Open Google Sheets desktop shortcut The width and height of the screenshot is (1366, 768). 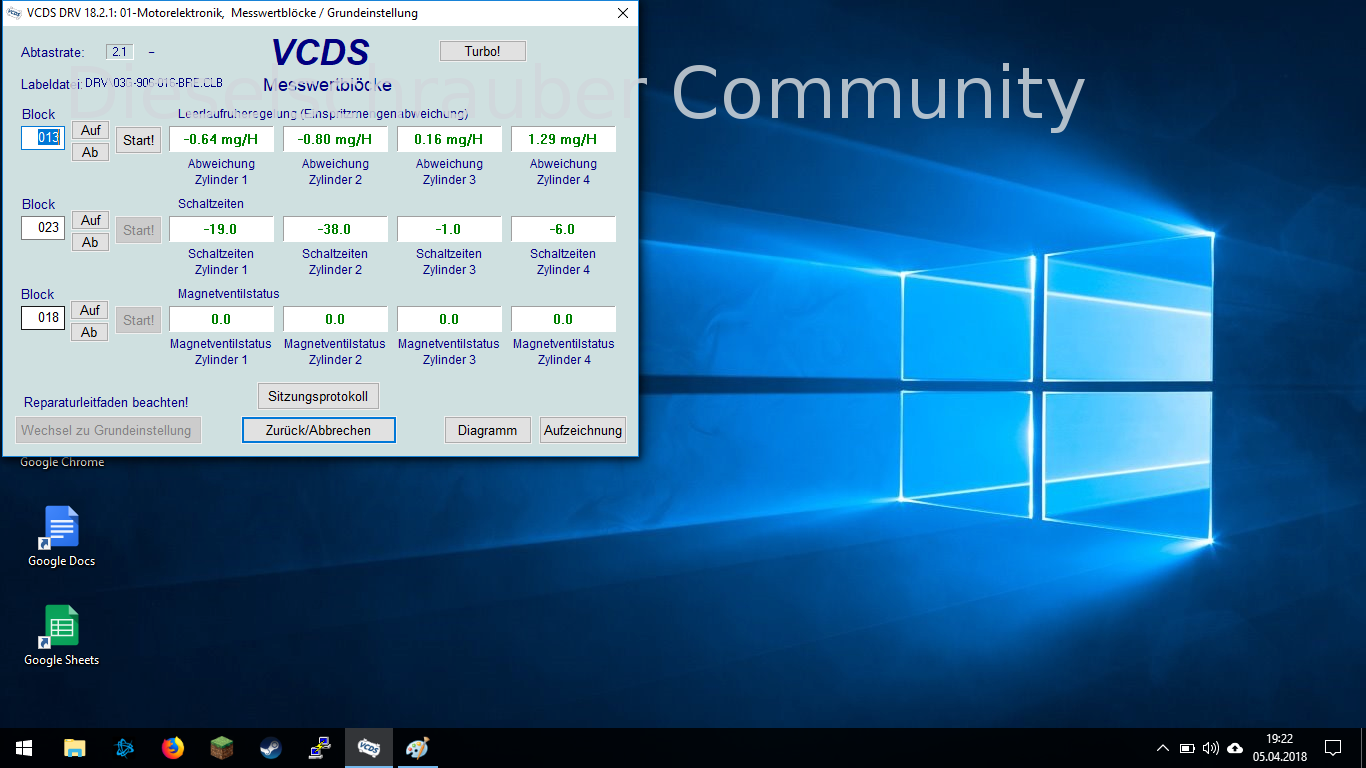point(61,636)
